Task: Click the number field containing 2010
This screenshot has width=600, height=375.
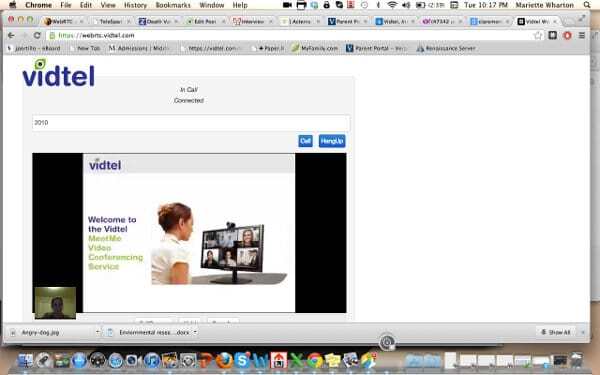Action: [x=191, y=123]
